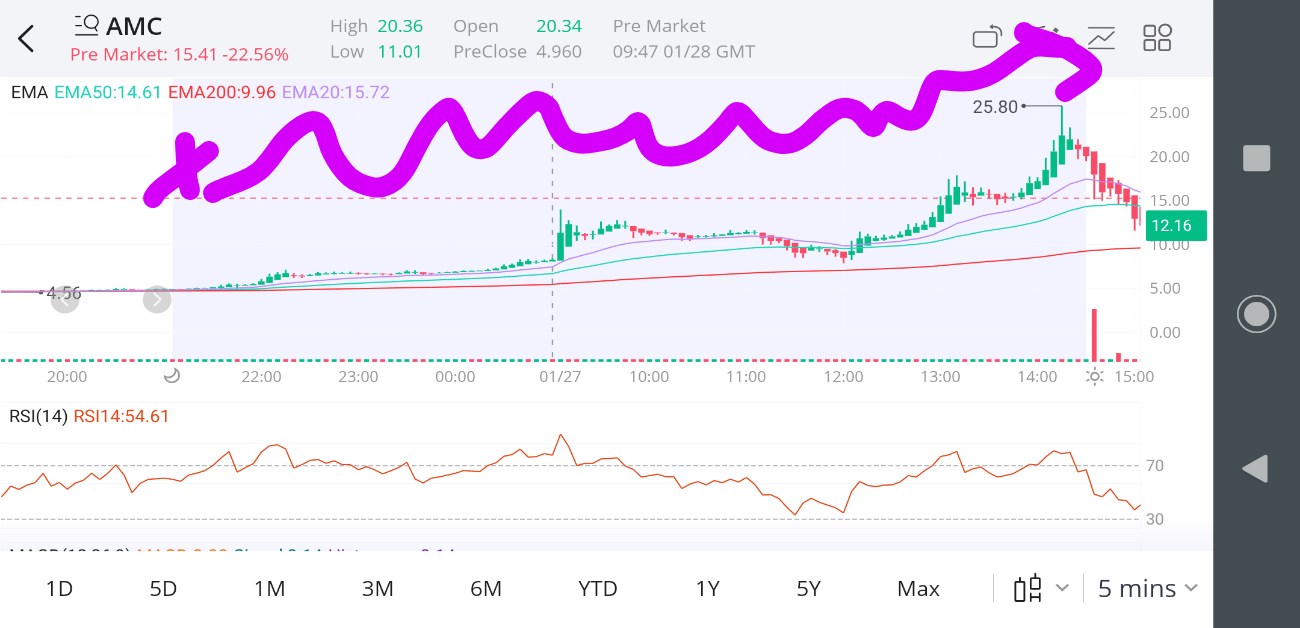Tap the RSI(14) indicator label
Image resolution: width=1300 pixels, height=628 pixels.
click(38, 416)
